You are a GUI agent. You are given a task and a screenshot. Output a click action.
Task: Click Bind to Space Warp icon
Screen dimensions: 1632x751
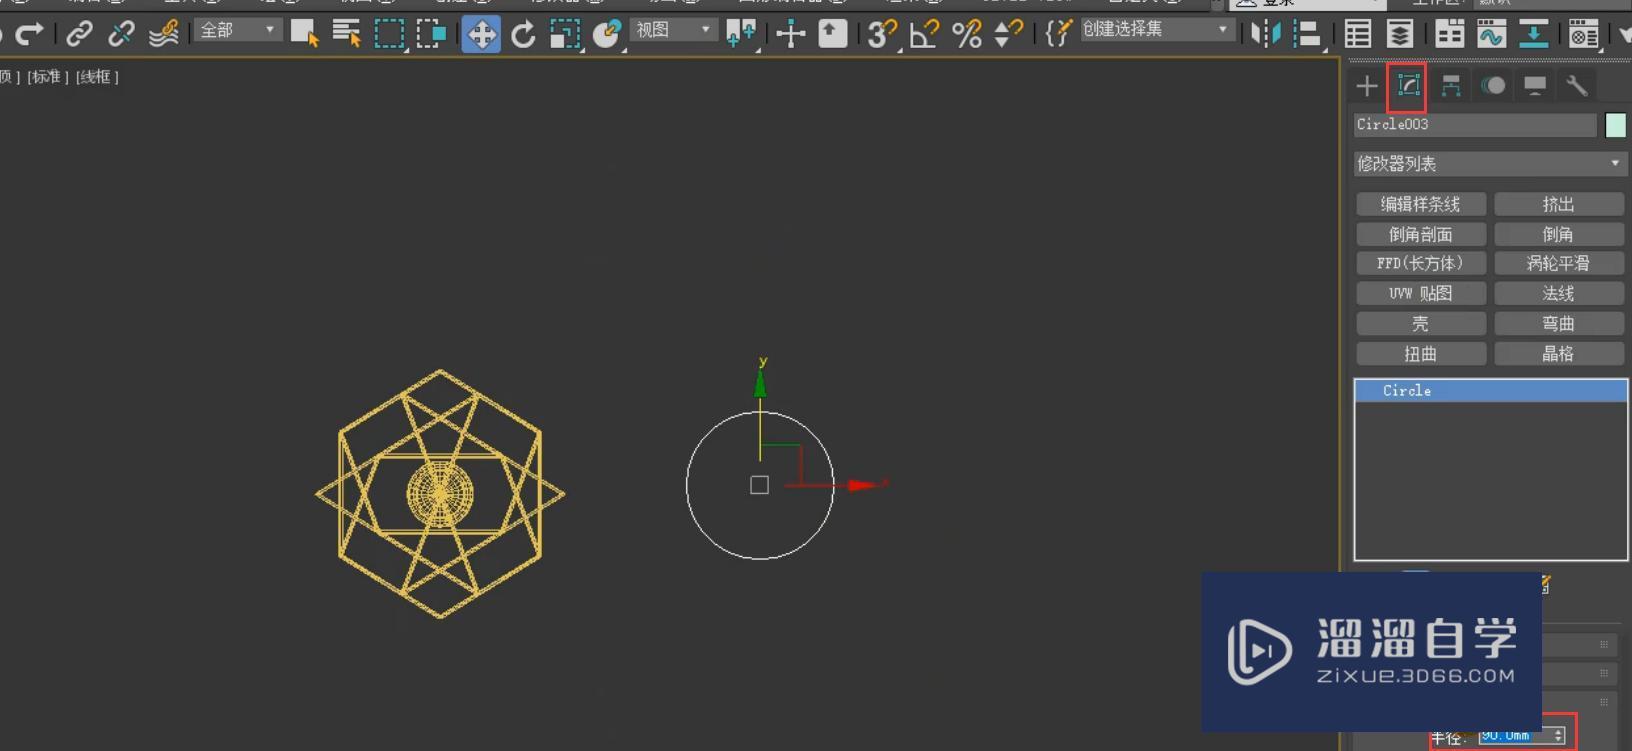click(163, 33)
